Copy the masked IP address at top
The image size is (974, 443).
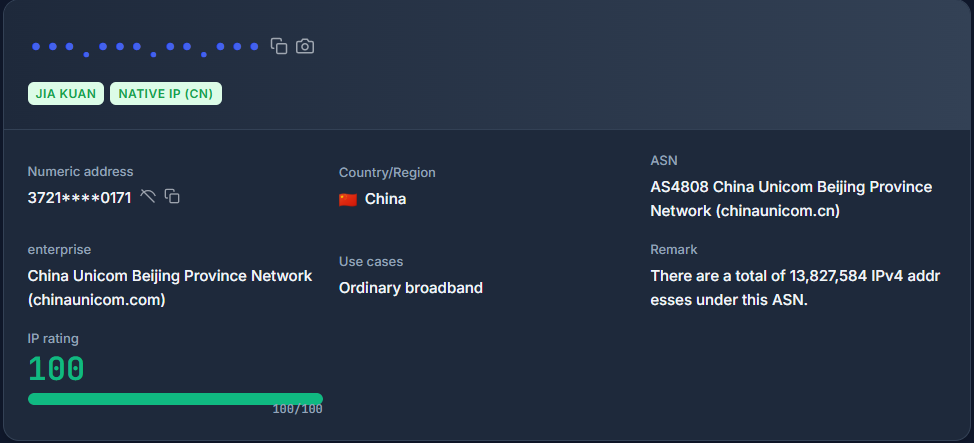click(280, 46)
